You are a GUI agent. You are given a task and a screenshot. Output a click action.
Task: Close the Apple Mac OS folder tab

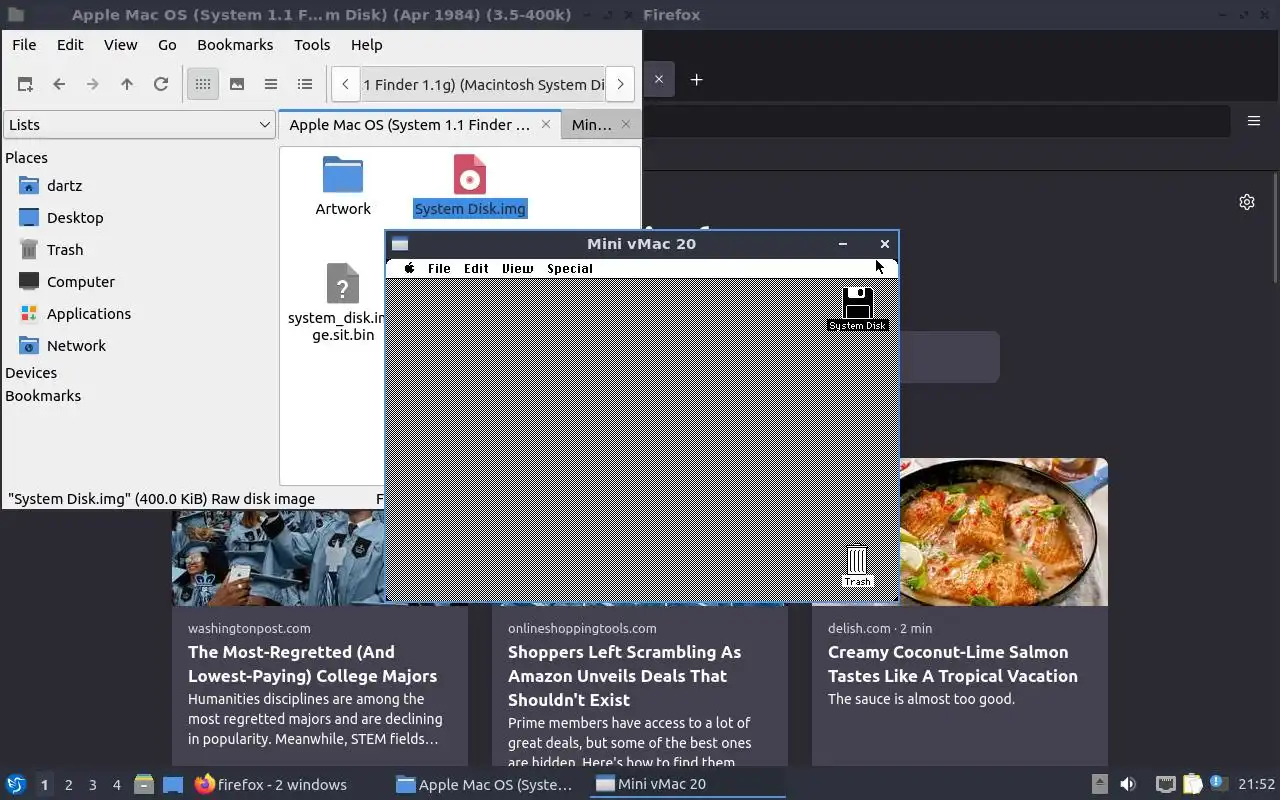546,124
